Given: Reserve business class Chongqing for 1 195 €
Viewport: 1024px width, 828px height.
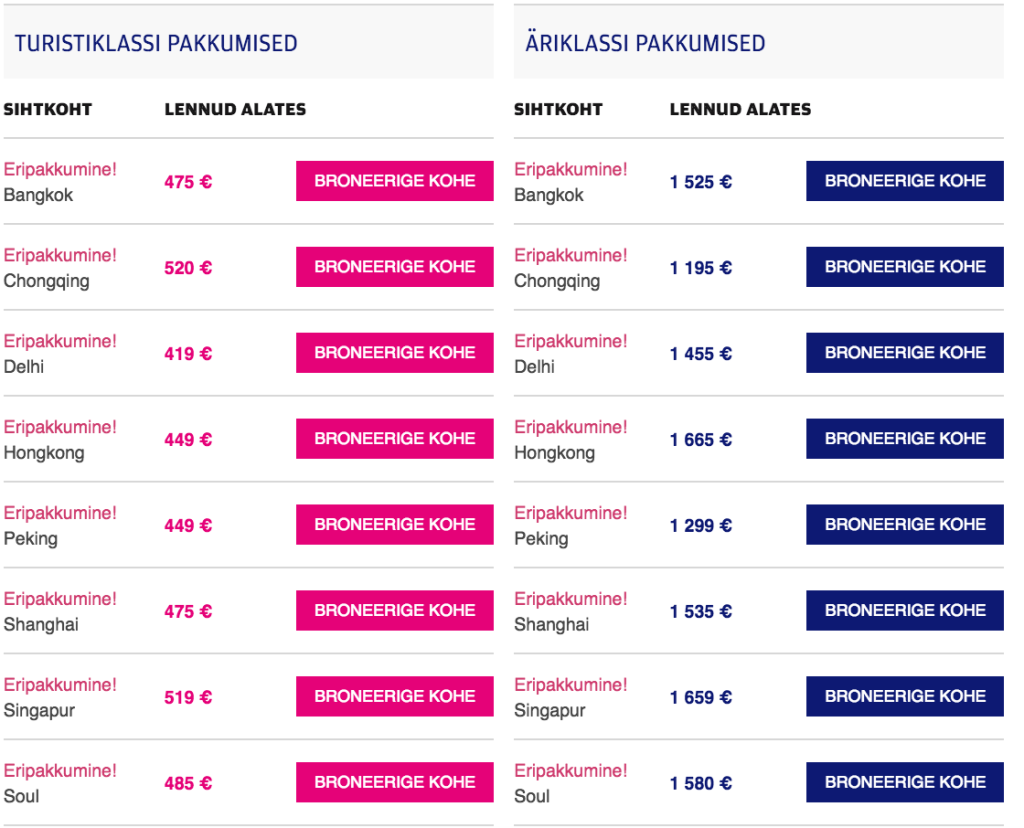Looking at the screenshot, I should pyautogui.click(x=905, y=267).
